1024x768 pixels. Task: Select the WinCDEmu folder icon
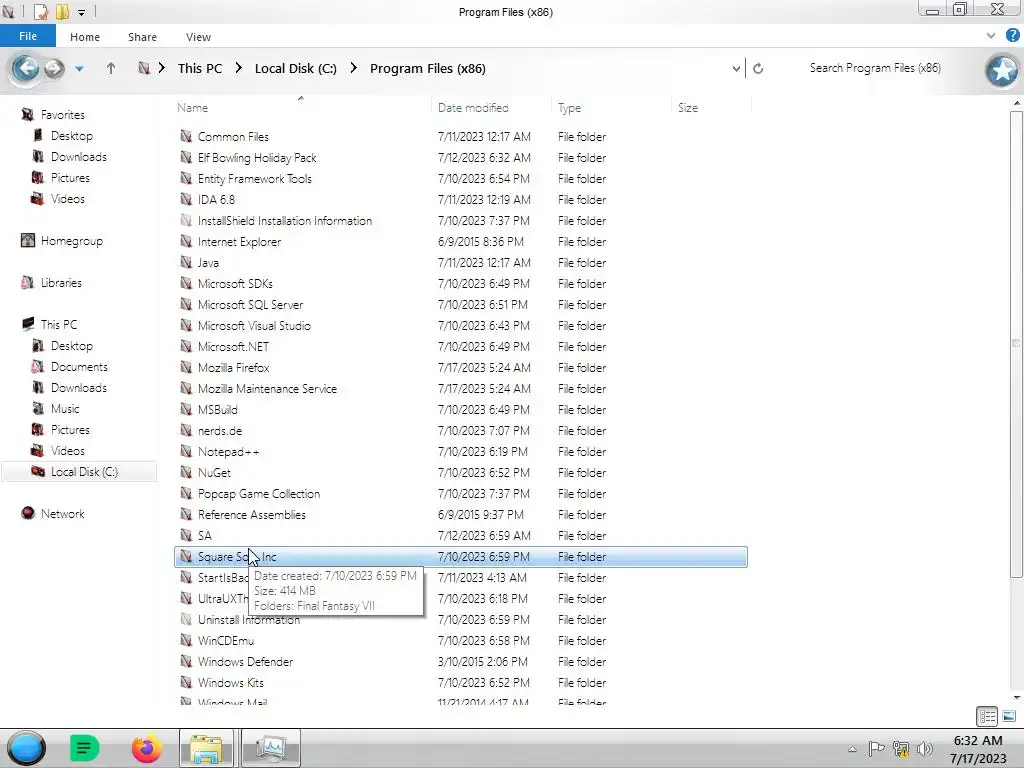(186, 641)
